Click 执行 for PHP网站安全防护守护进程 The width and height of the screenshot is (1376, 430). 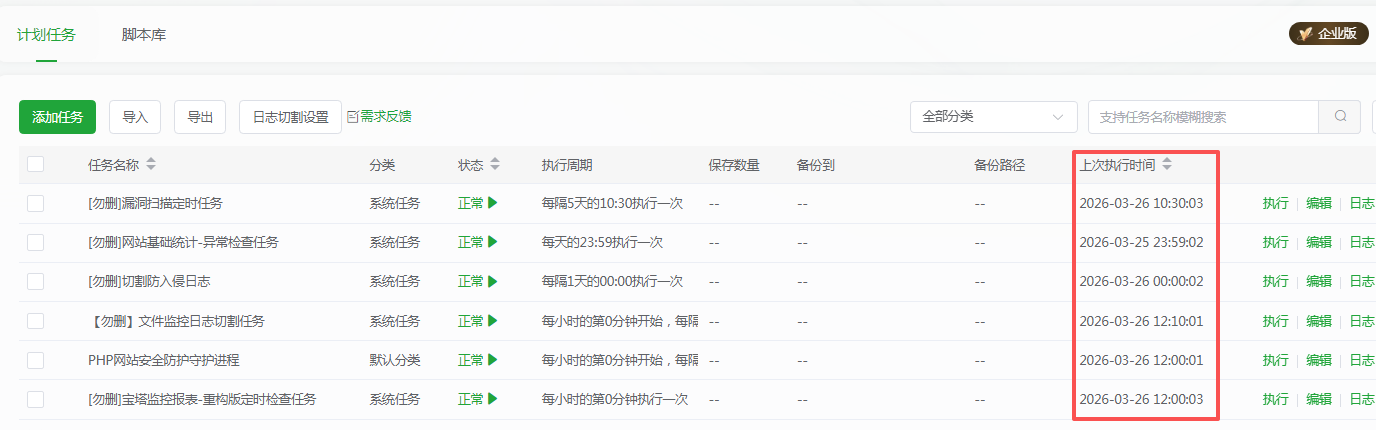pyautogui.click(x=1275, y=360)
